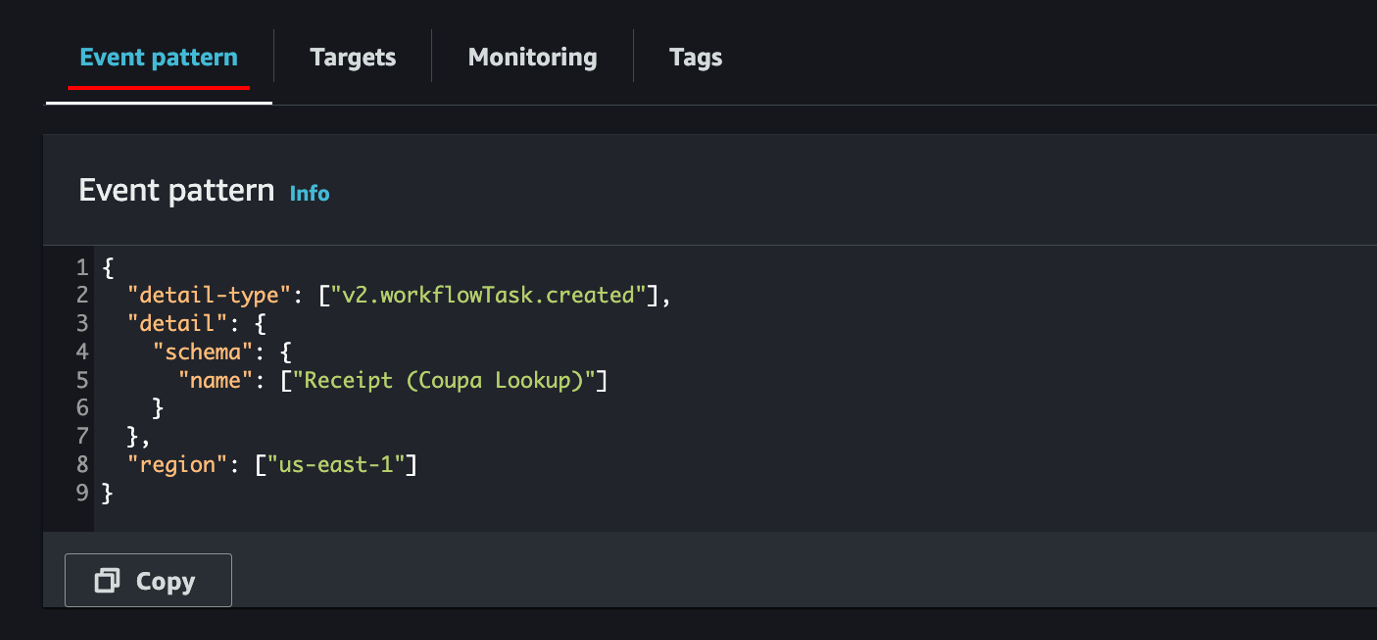Click the "v2.workflowTask.created" string value
Screen dimensions: 1377x640
(x=488, y=296)
